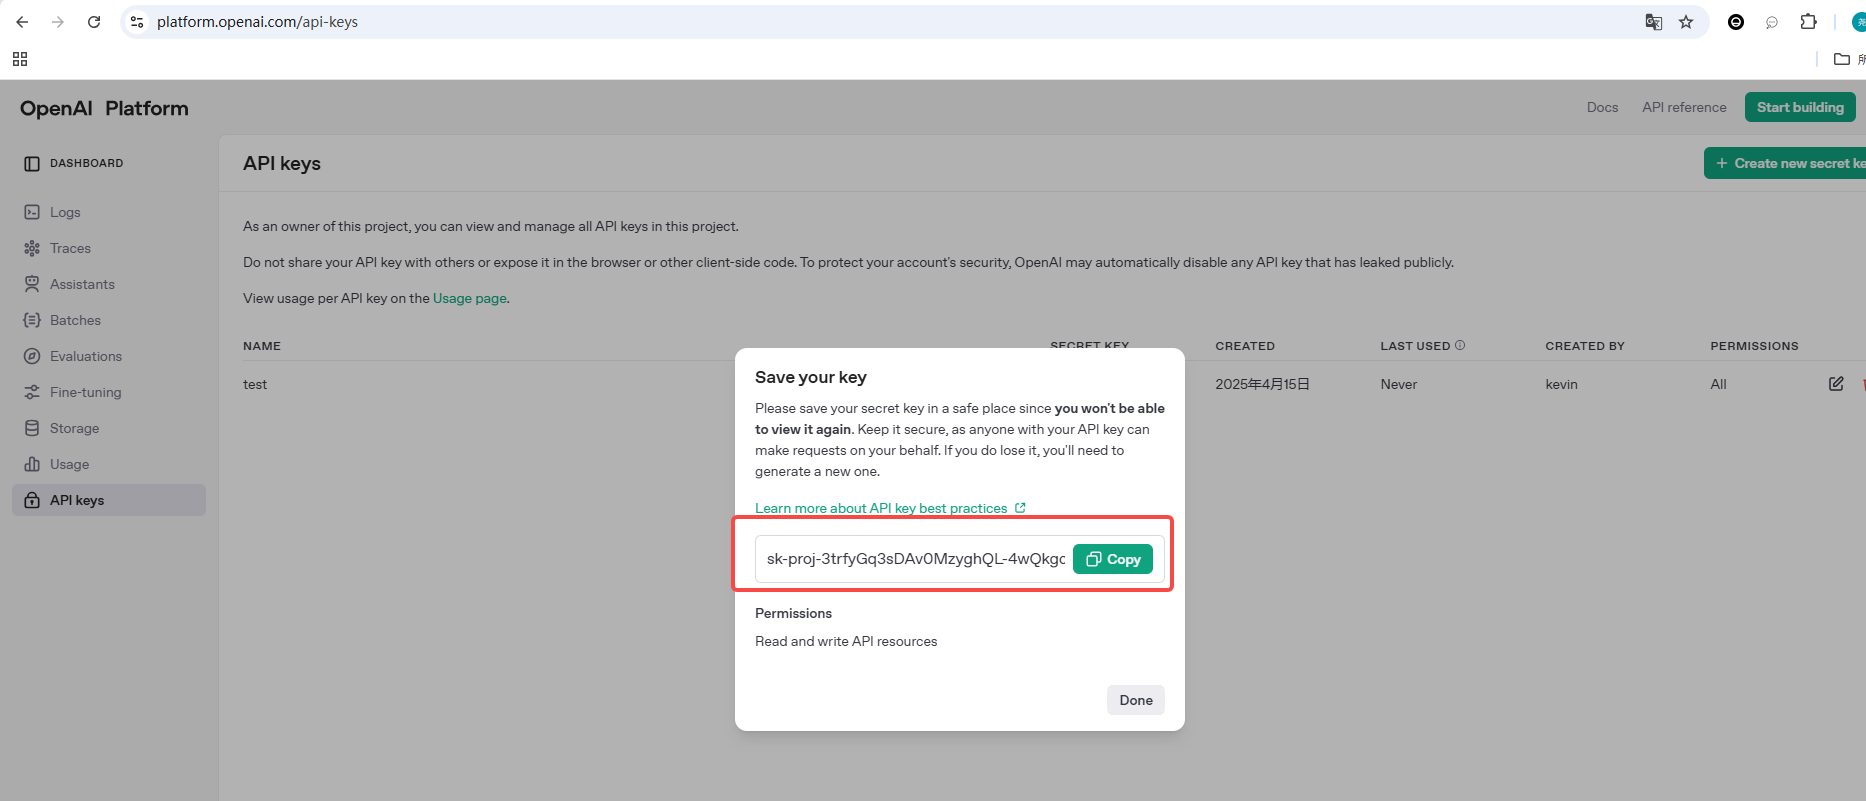The image size is (1866, 801).
Task: Click the Start building button
Action: [x=1800, y=107]
